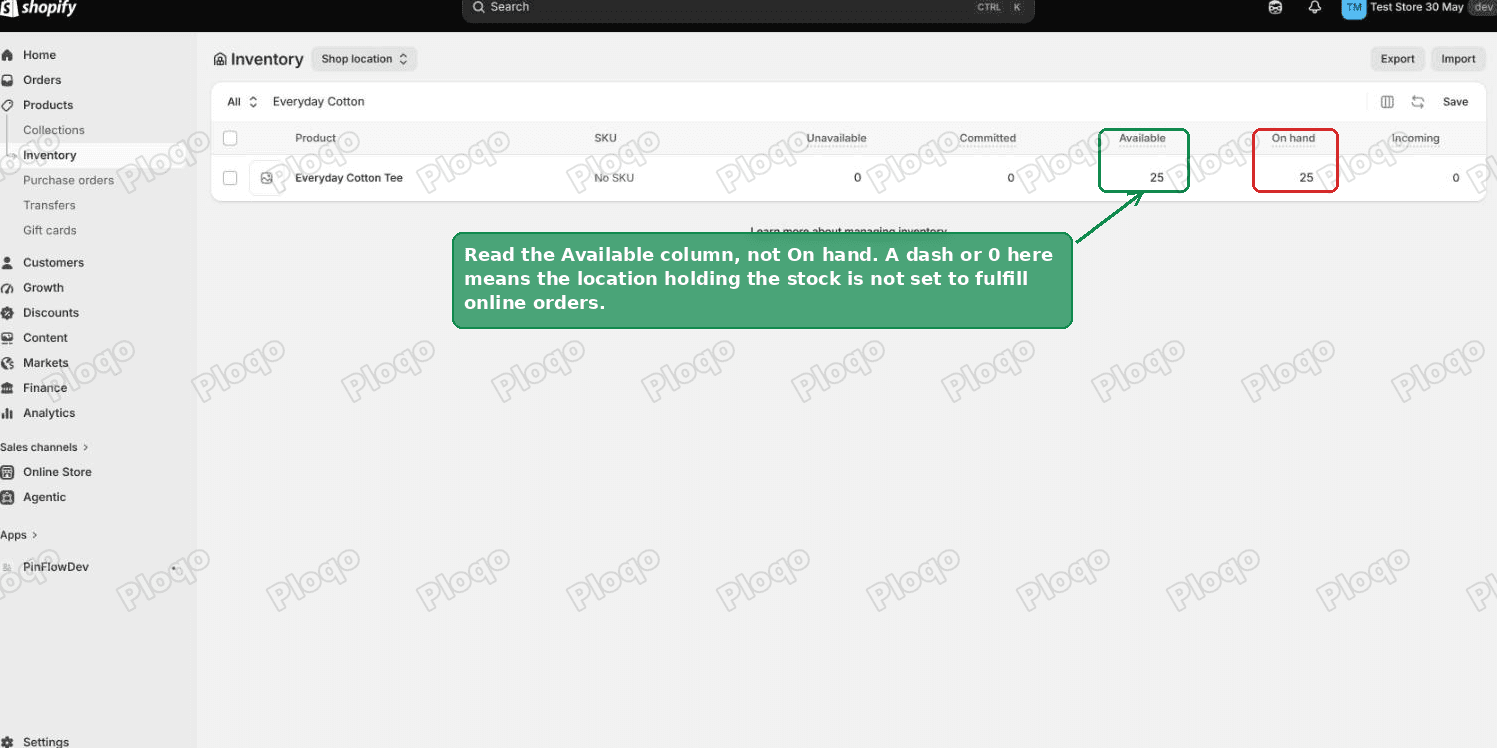Image resolution: width=1497 pixels, height=748 pixels.
Task: Click the Agentic channel icon
Action: pyautogui.click(x=7, y=497)
